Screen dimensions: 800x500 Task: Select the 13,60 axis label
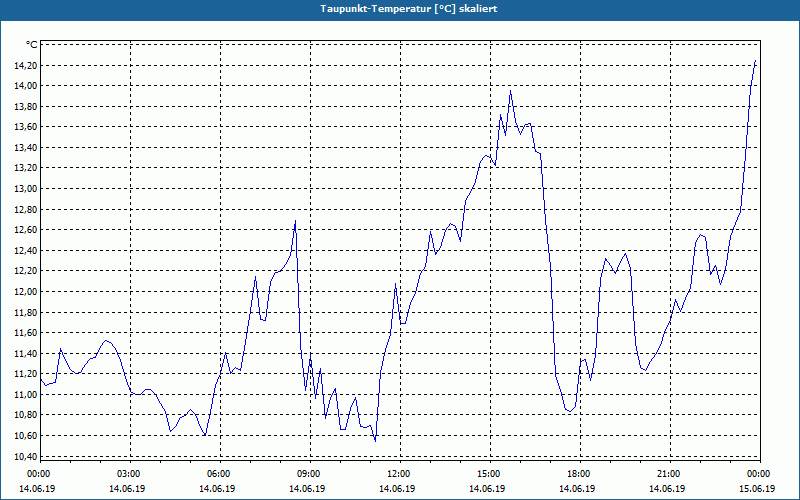[27, 127]
